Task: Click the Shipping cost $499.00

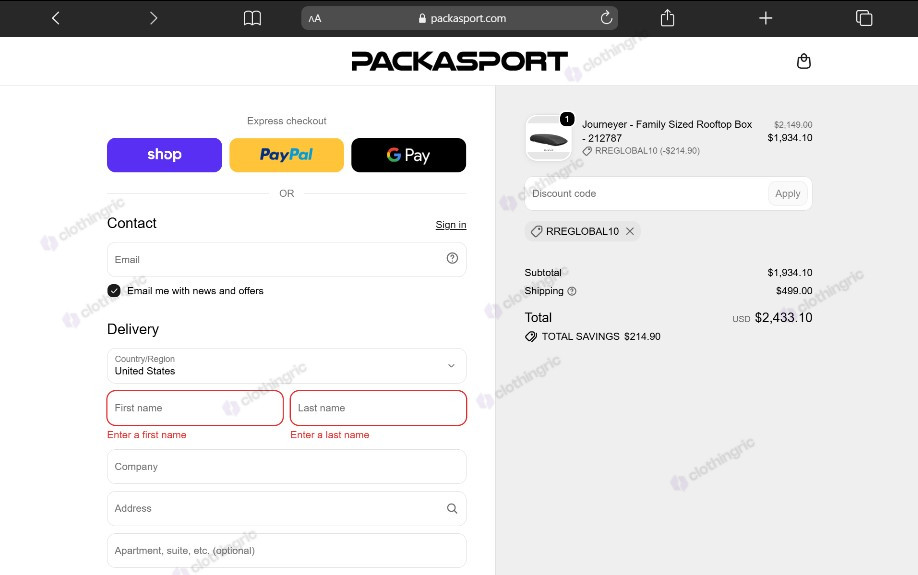Action: [794, 291]
